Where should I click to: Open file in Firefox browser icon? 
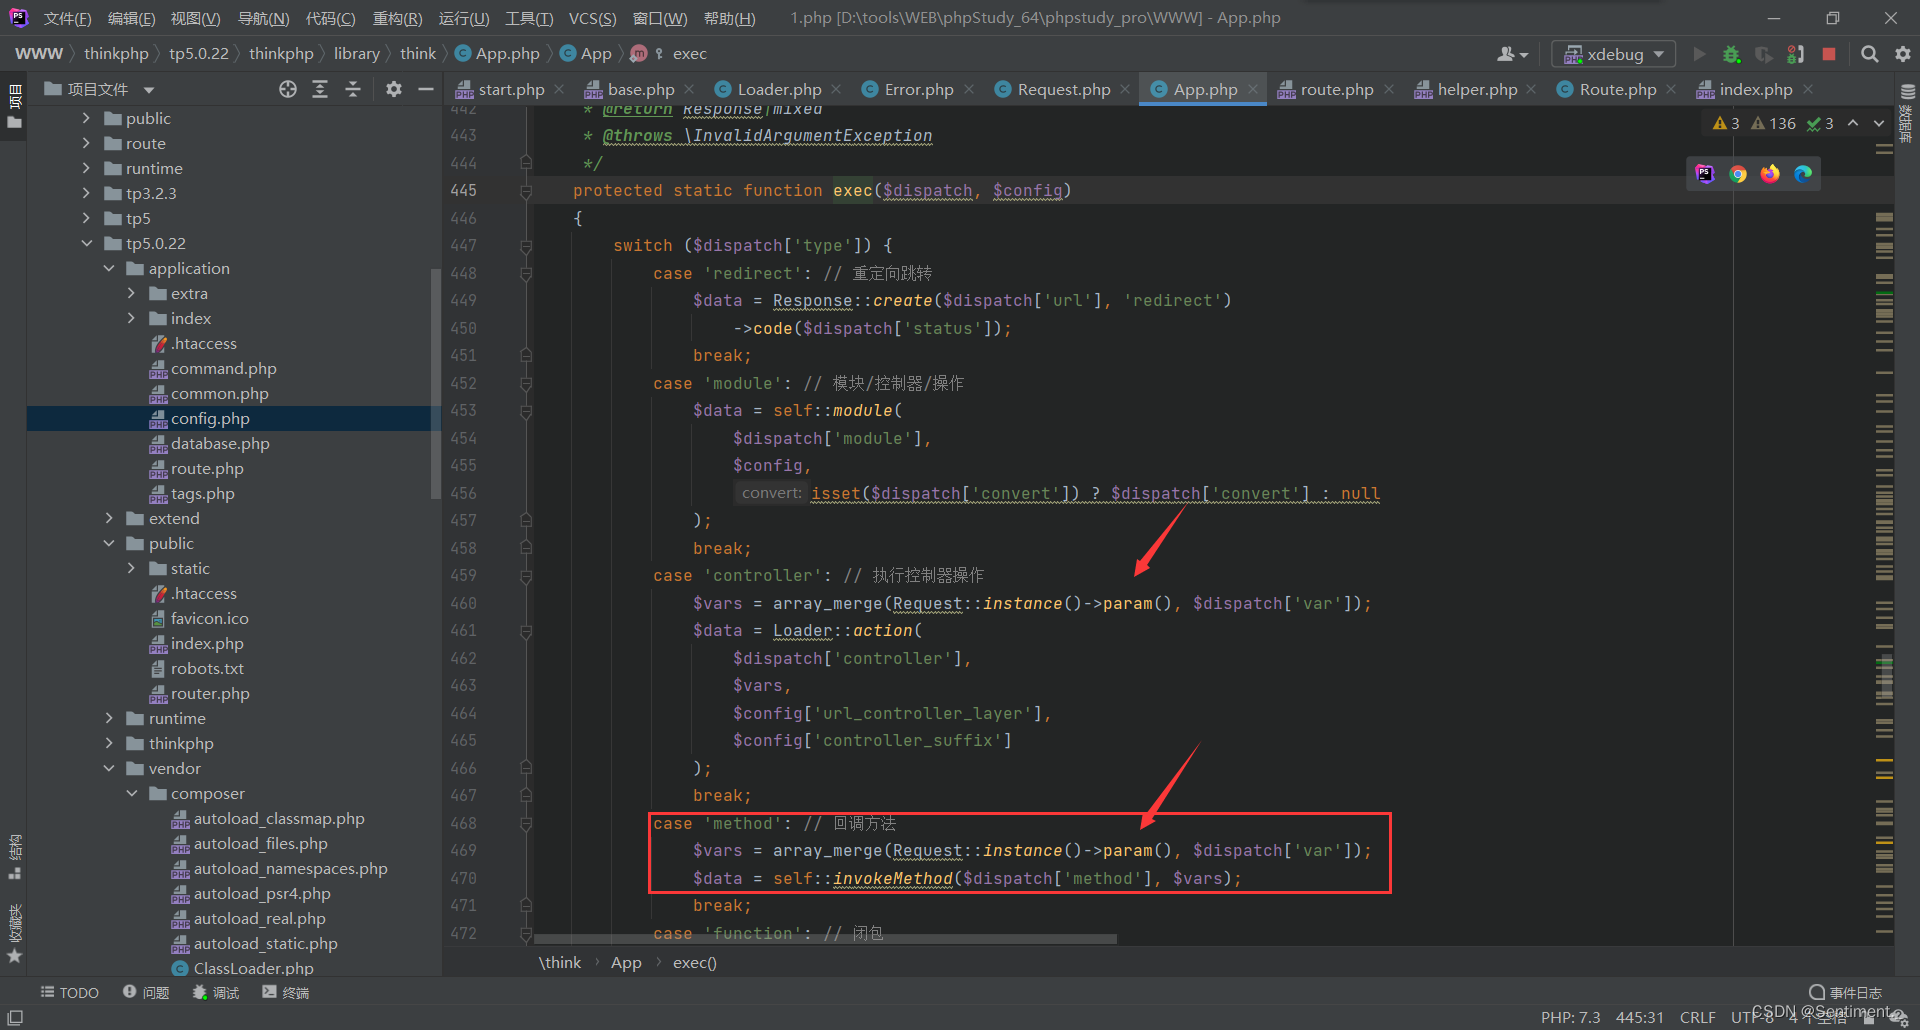[x=1770, y=174]
